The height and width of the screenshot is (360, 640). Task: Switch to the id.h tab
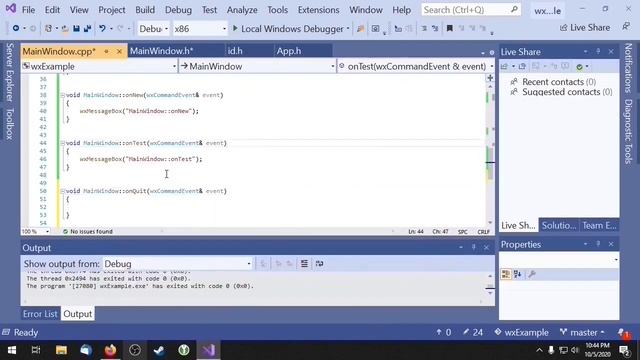(x=235, y=51)
